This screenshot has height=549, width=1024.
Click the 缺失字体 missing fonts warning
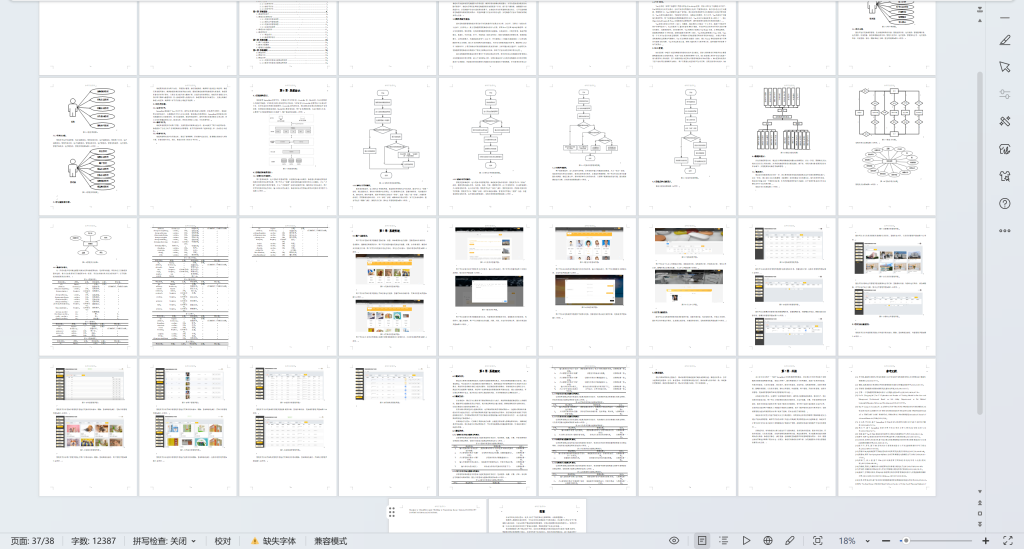[x=274, y=541]
